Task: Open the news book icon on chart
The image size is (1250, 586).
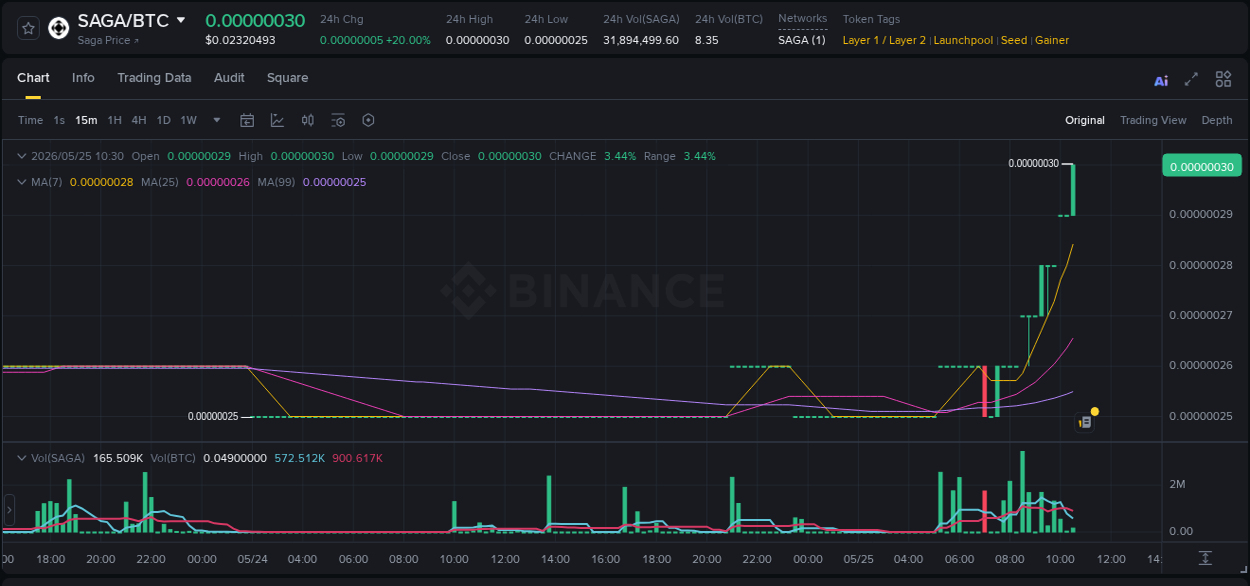Action: tap(1084, 423)
